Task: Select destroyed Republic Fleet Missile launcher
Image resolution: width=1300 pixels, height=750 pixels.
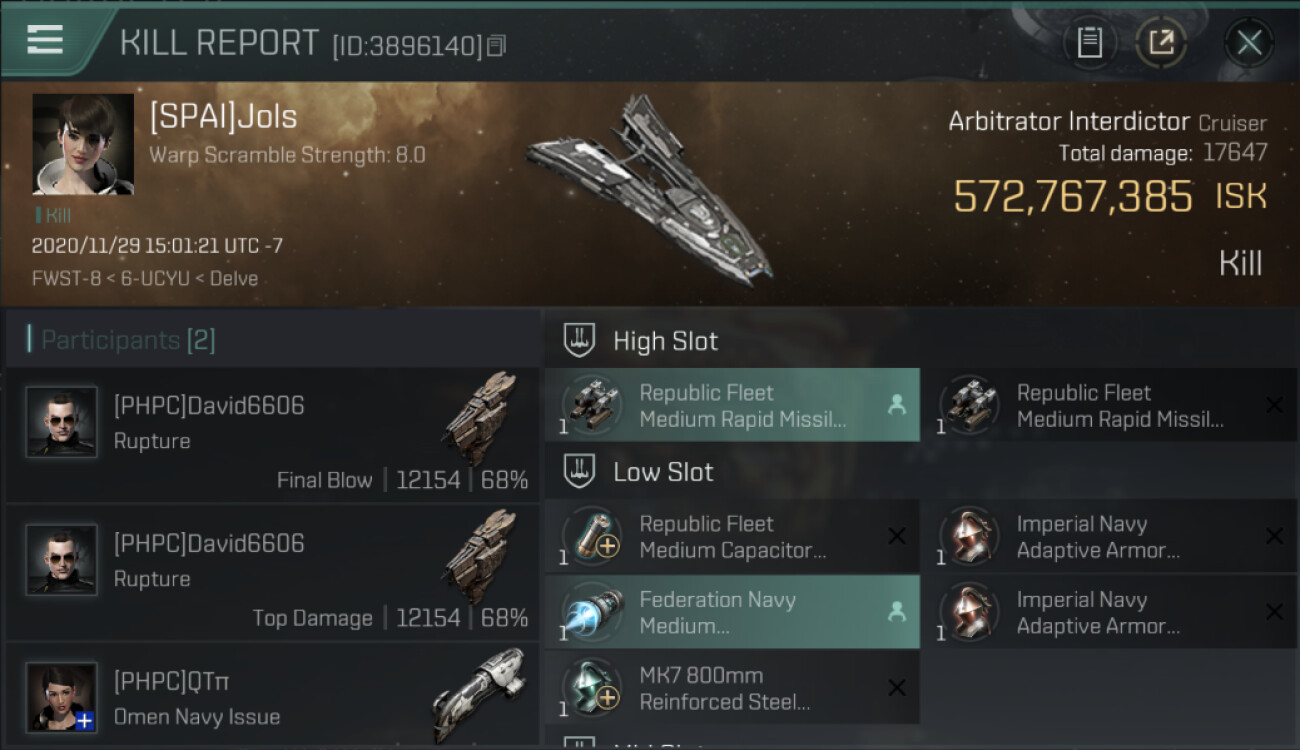Action: coord(1108,406)
